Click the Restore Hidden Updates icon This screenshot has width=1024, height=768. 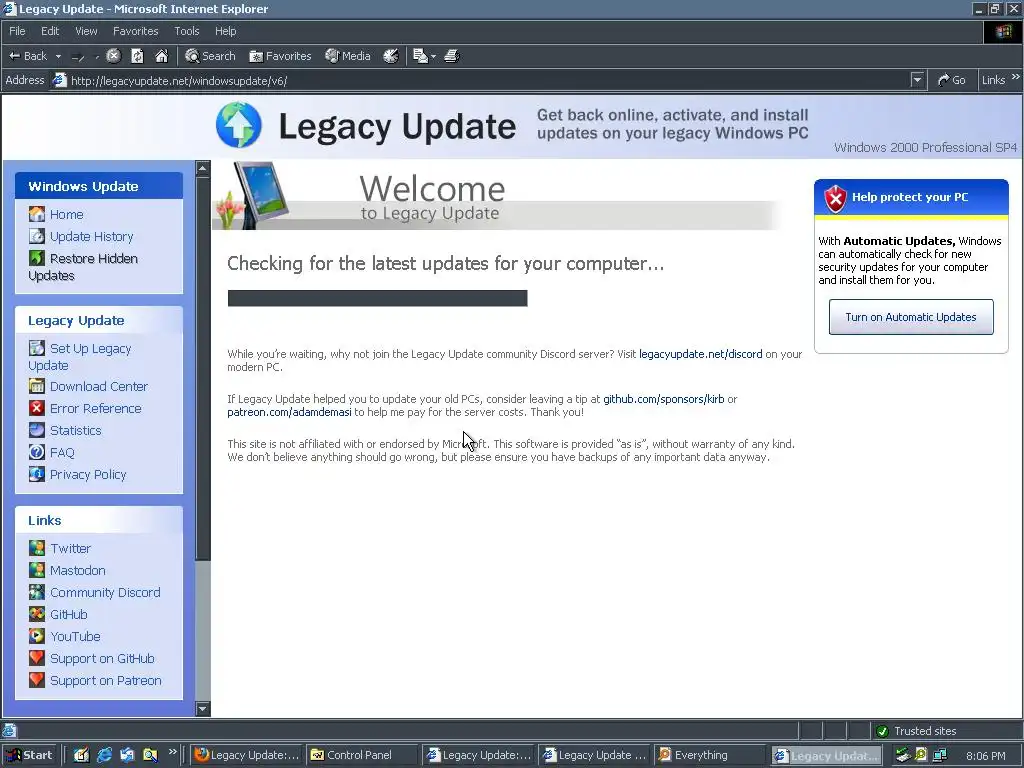tap(37, 258)
